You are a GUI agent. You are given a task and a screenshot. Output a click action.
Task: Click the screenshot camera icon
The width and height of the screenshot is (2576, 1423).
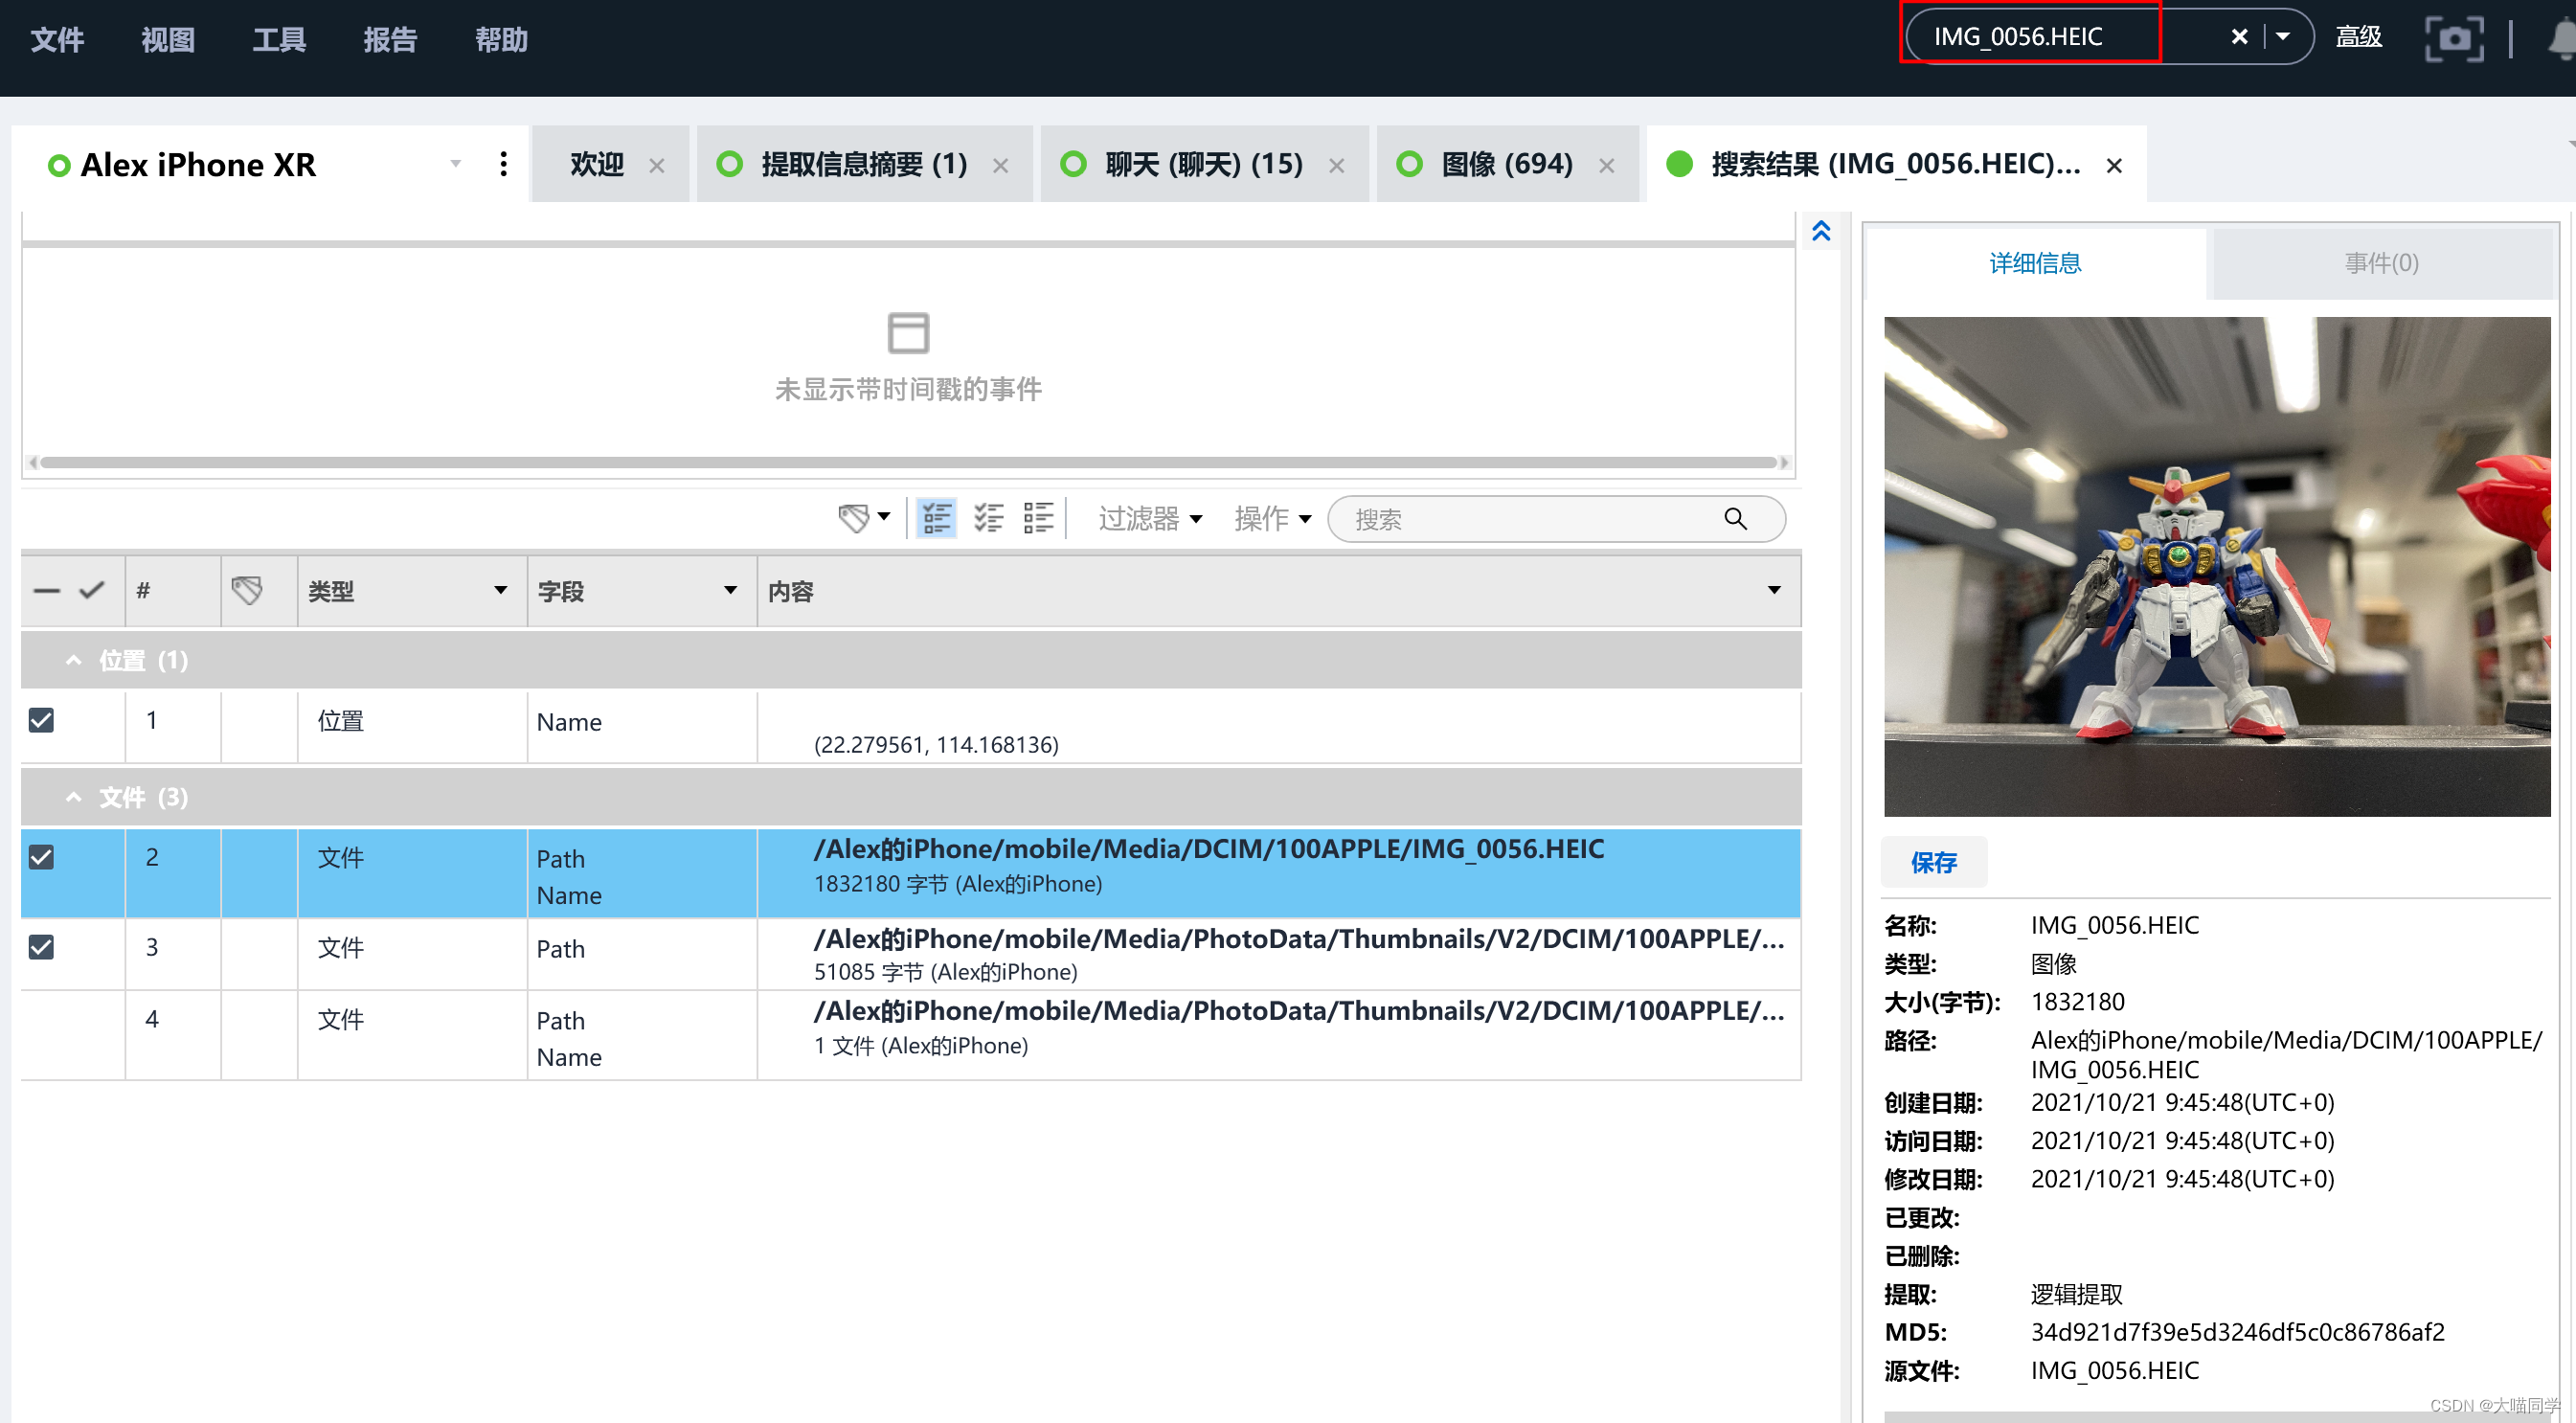pyautogui.click(x=2453, y=39)
